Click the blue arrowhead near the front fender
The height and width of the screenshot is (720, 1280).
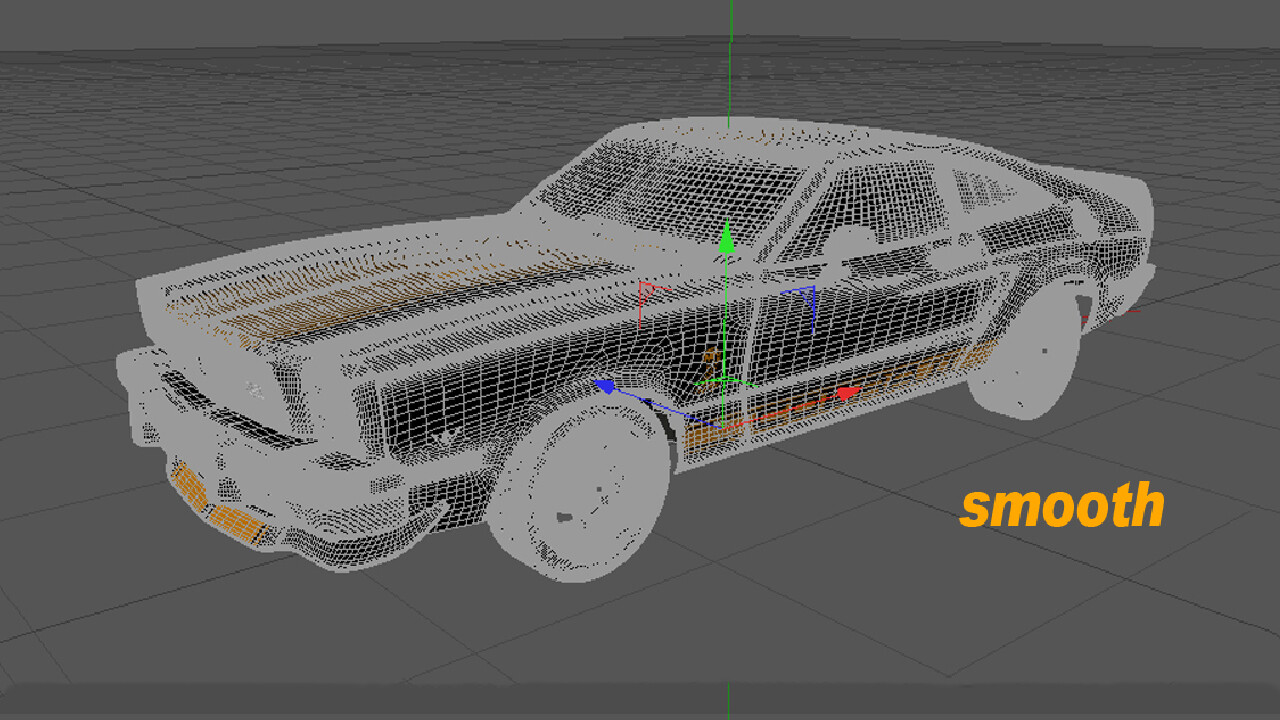[603, 388]
